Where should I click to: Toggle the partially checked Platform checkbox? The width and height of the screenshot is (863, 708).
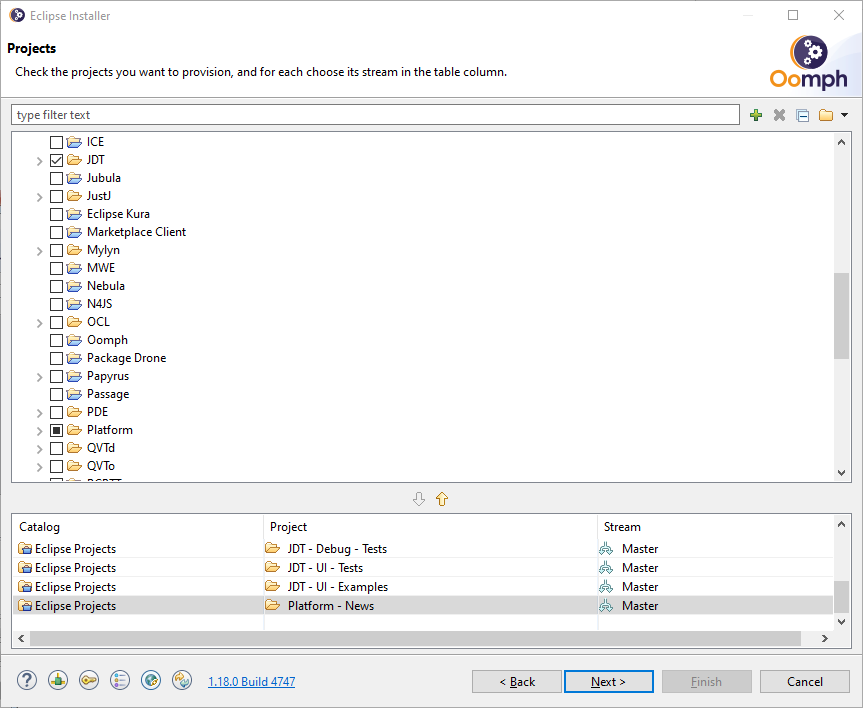(x=56, y=431)
